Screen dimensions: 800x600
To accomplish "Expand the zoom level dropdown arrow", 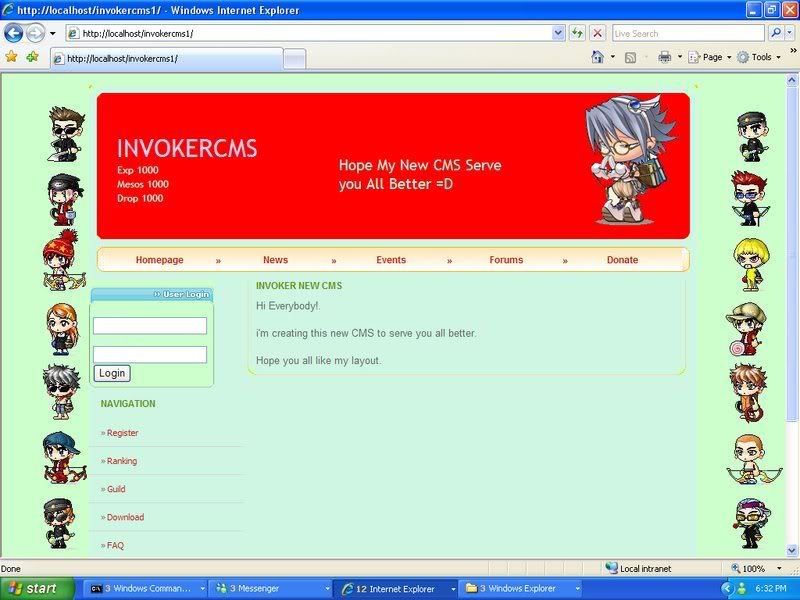I will (779, 568).
